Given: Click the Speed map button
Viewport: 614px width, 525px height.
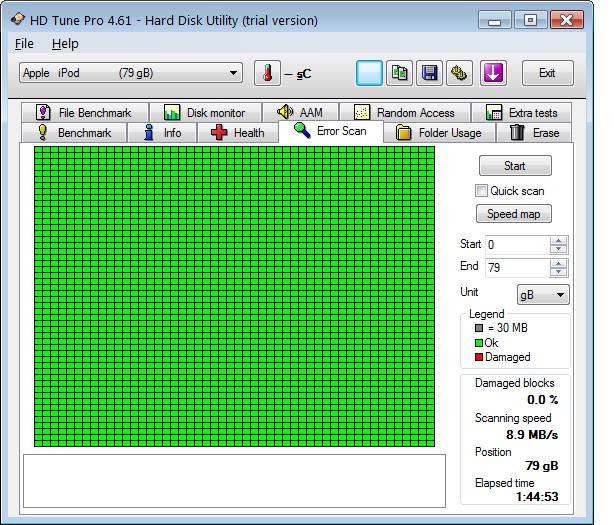Looking at the screenshot, I should (x=514, y=214).
